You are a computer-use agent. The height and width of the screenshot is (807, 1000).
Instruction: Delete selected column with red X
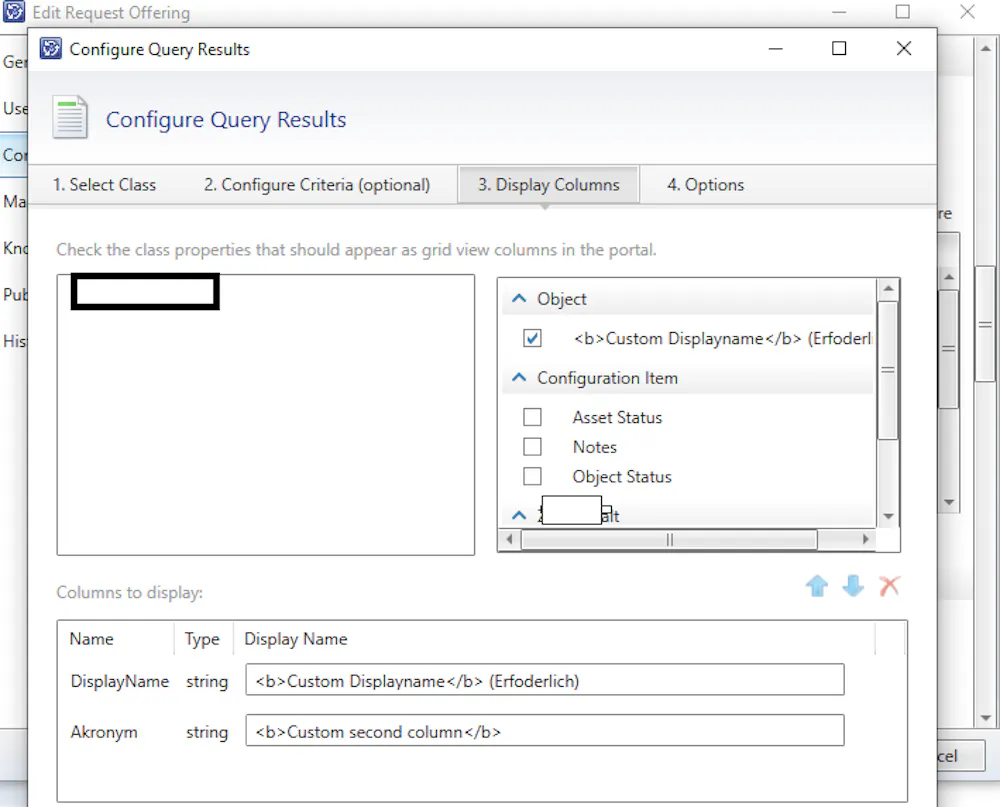click(889, 585)
